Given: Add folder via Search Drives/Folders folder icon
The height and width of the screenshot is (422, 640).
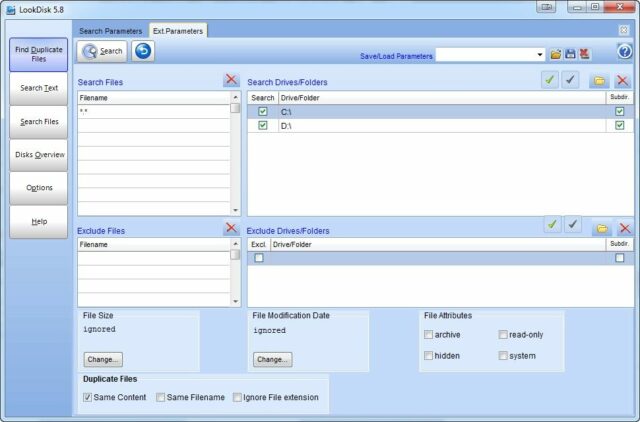Looking at the screenshot, I should (600, 80).
